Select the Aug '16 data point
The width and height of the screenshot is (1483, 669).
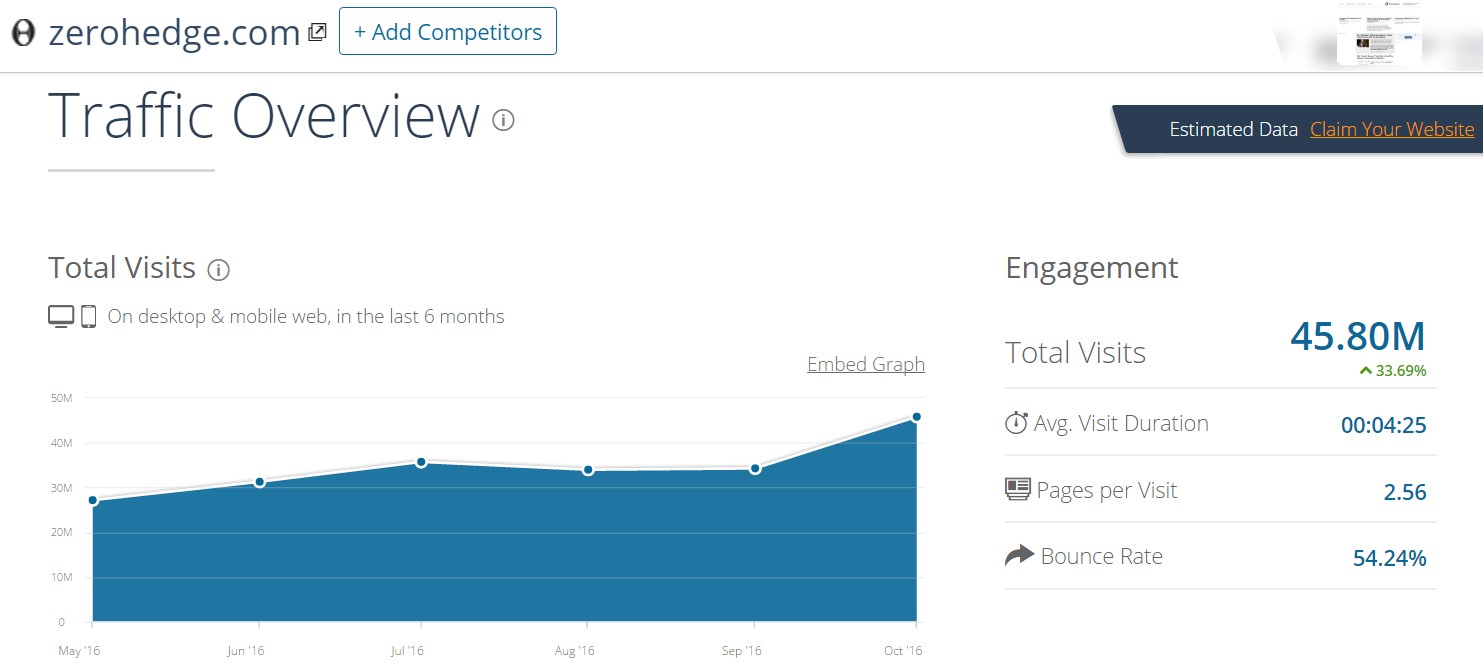pyautogui.click(x=588, y=470)
